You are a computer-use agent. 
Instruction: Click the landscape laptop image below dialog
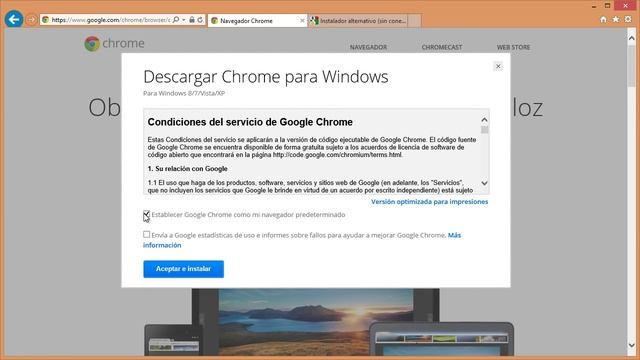pos(316,322)
